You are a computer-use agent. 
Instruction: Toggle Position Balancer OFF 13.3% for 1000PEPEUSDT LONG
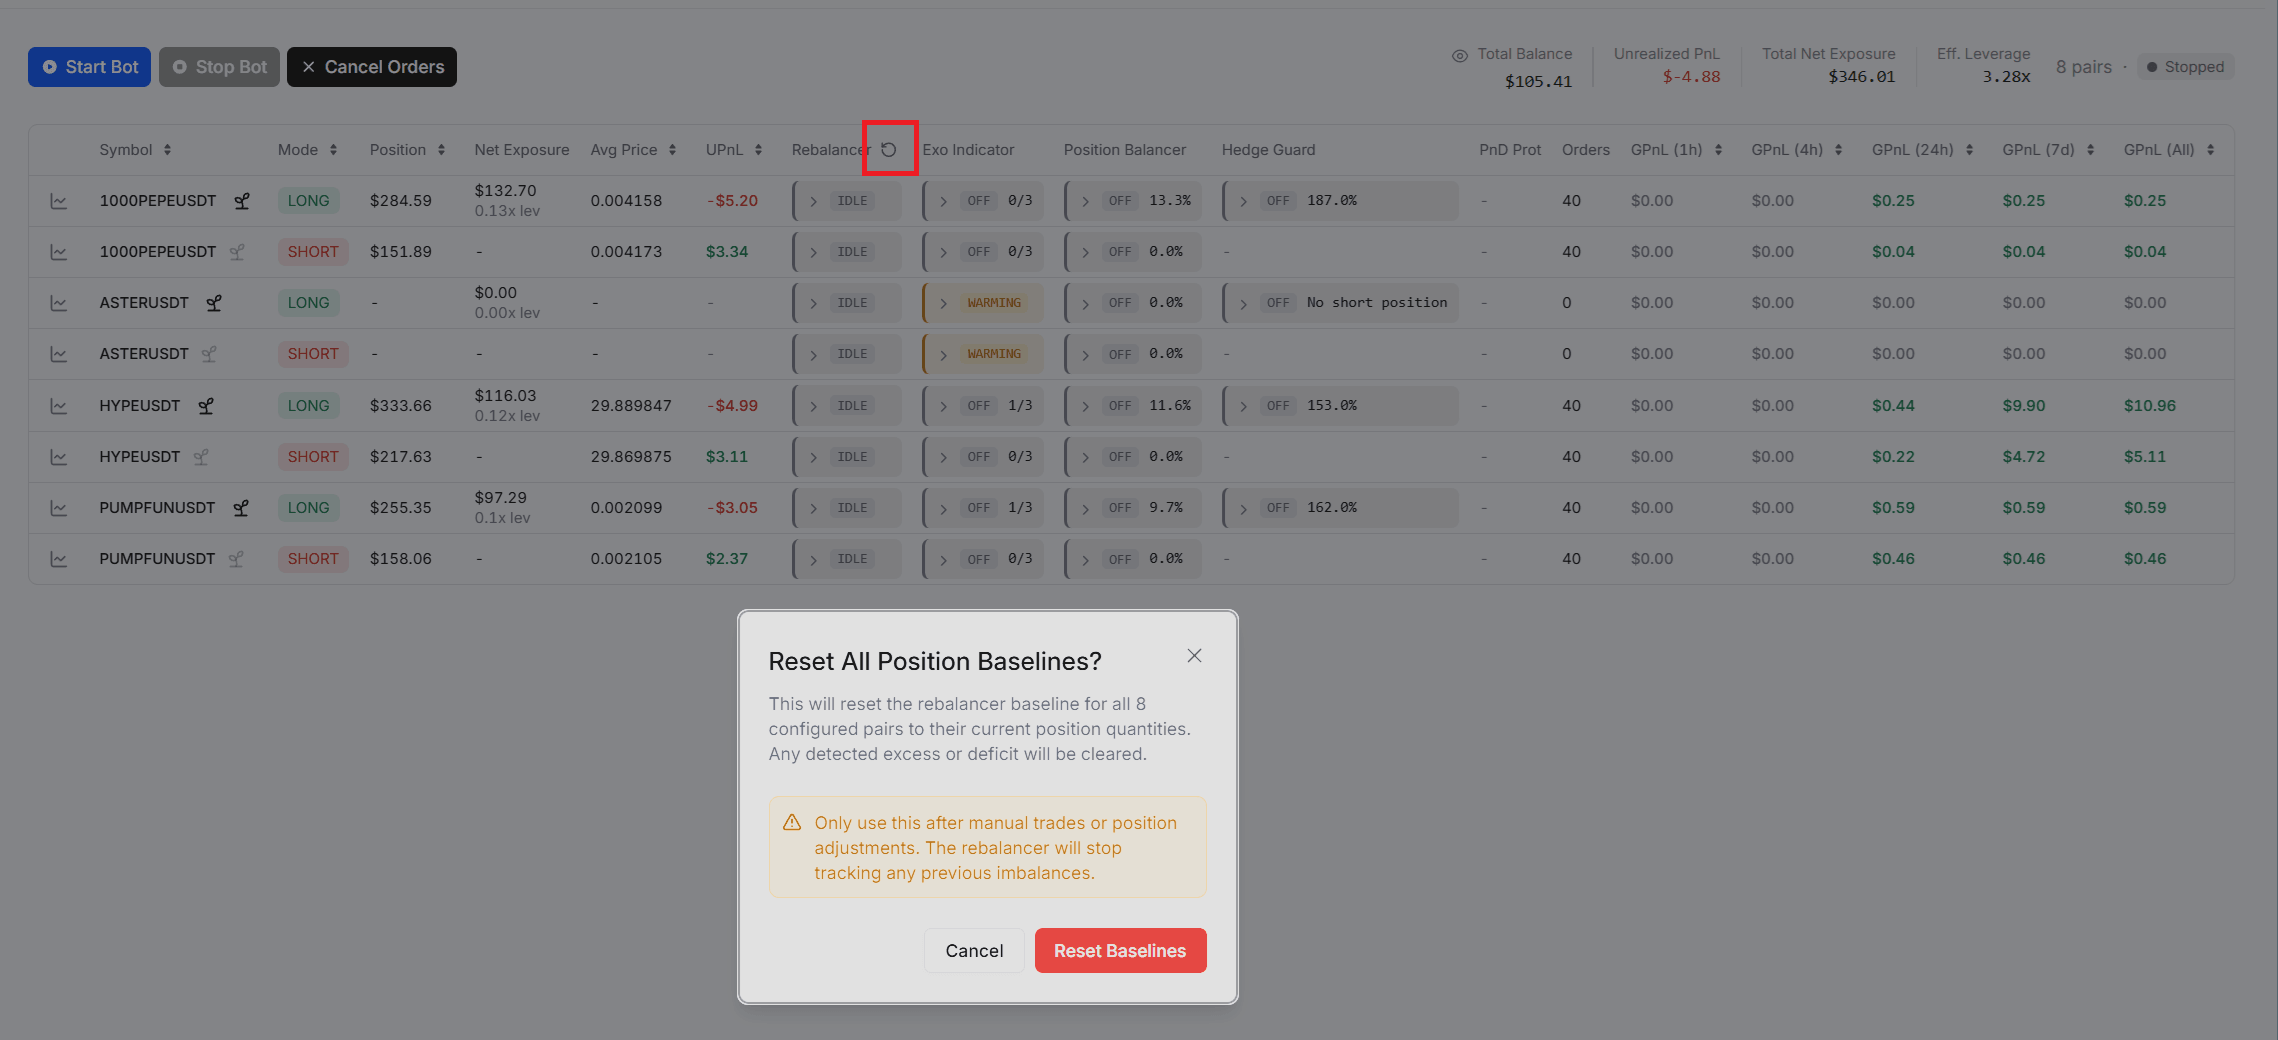coord(1120,201)
